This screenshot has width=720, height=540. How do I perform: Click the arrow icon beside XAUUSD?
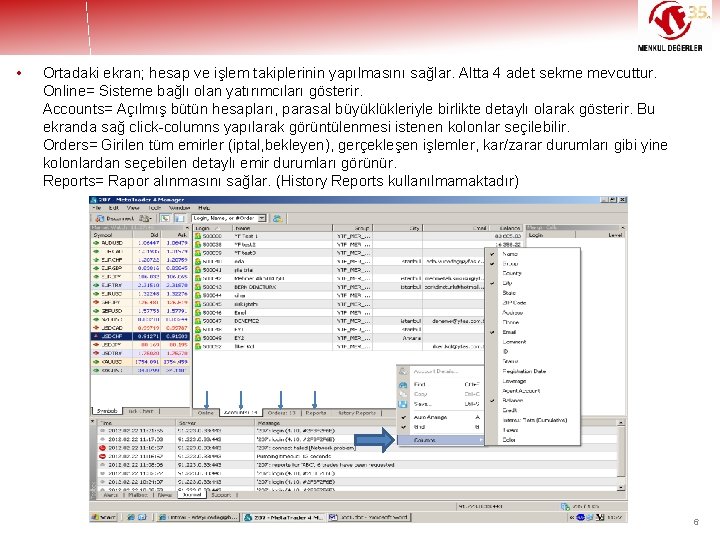tap(96, 362)
